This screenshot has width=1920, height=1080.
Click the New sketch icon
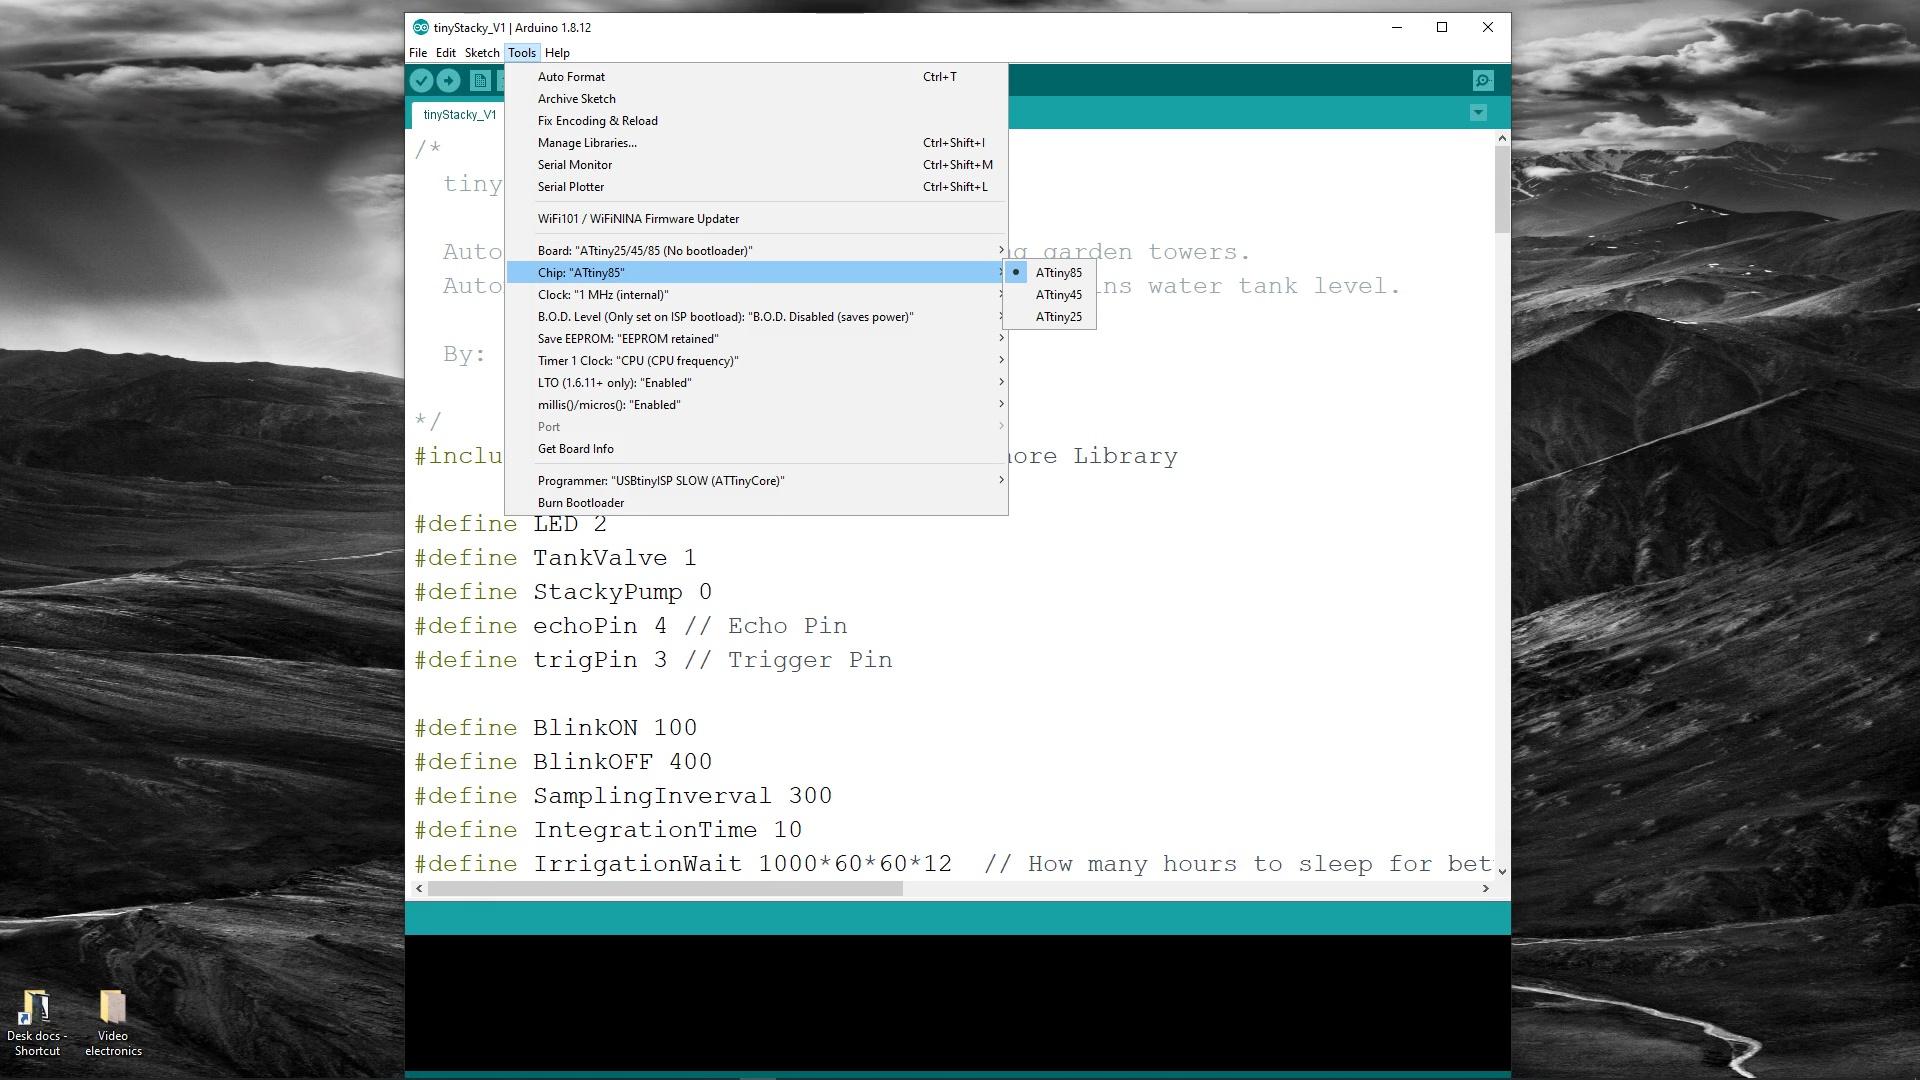click(480, 81)
